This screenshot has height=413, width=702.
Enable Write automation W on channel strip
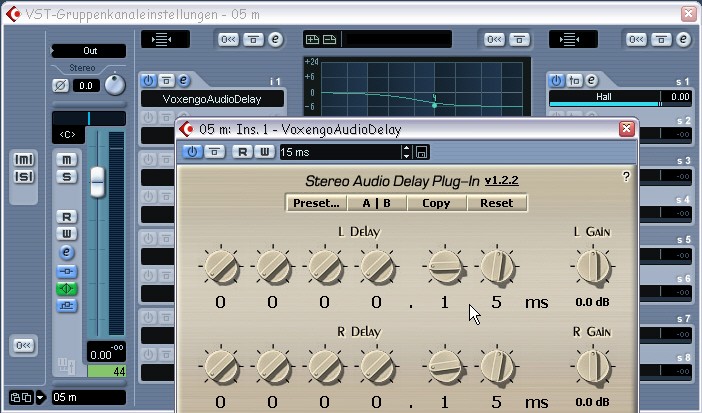(67, 233)
